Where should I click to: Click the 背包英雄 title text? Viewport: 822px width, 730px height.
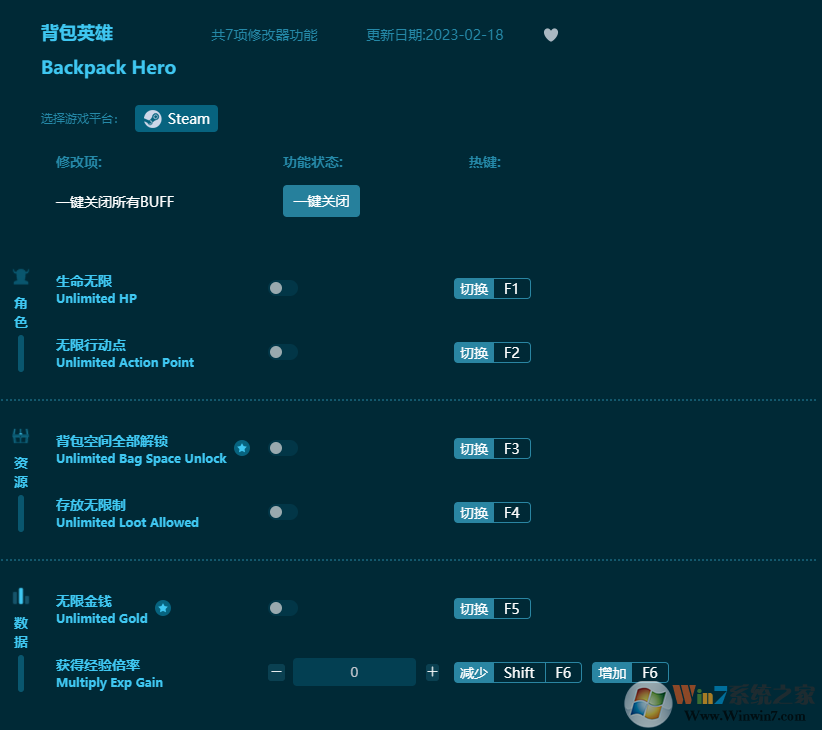[x=77, y=33]
